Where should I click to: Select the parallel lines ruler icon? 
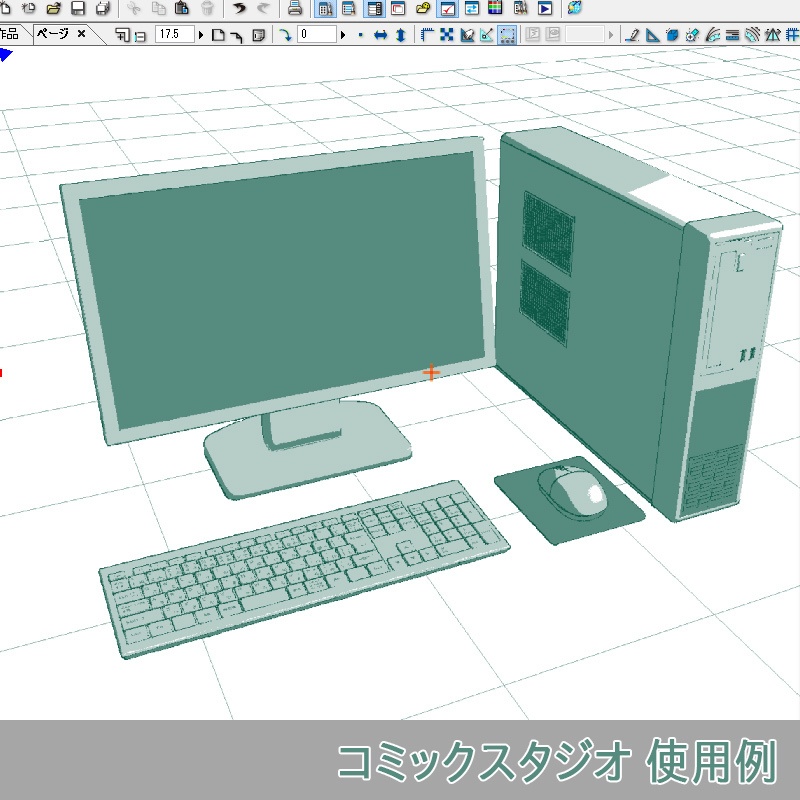[732, 36]
